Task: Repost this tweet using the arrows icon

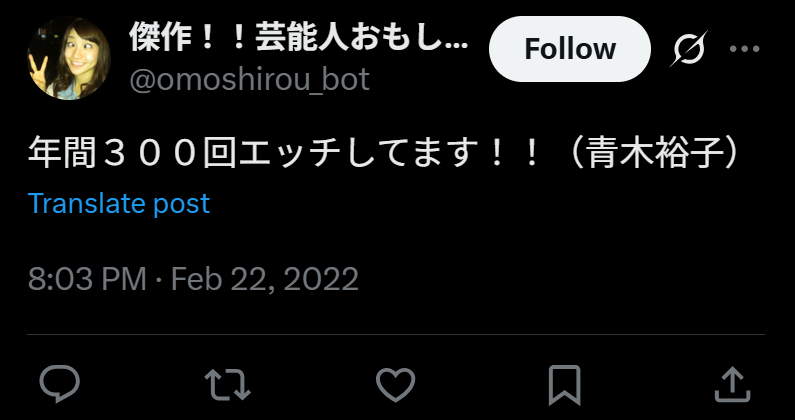Action: (x=227, y=384)
